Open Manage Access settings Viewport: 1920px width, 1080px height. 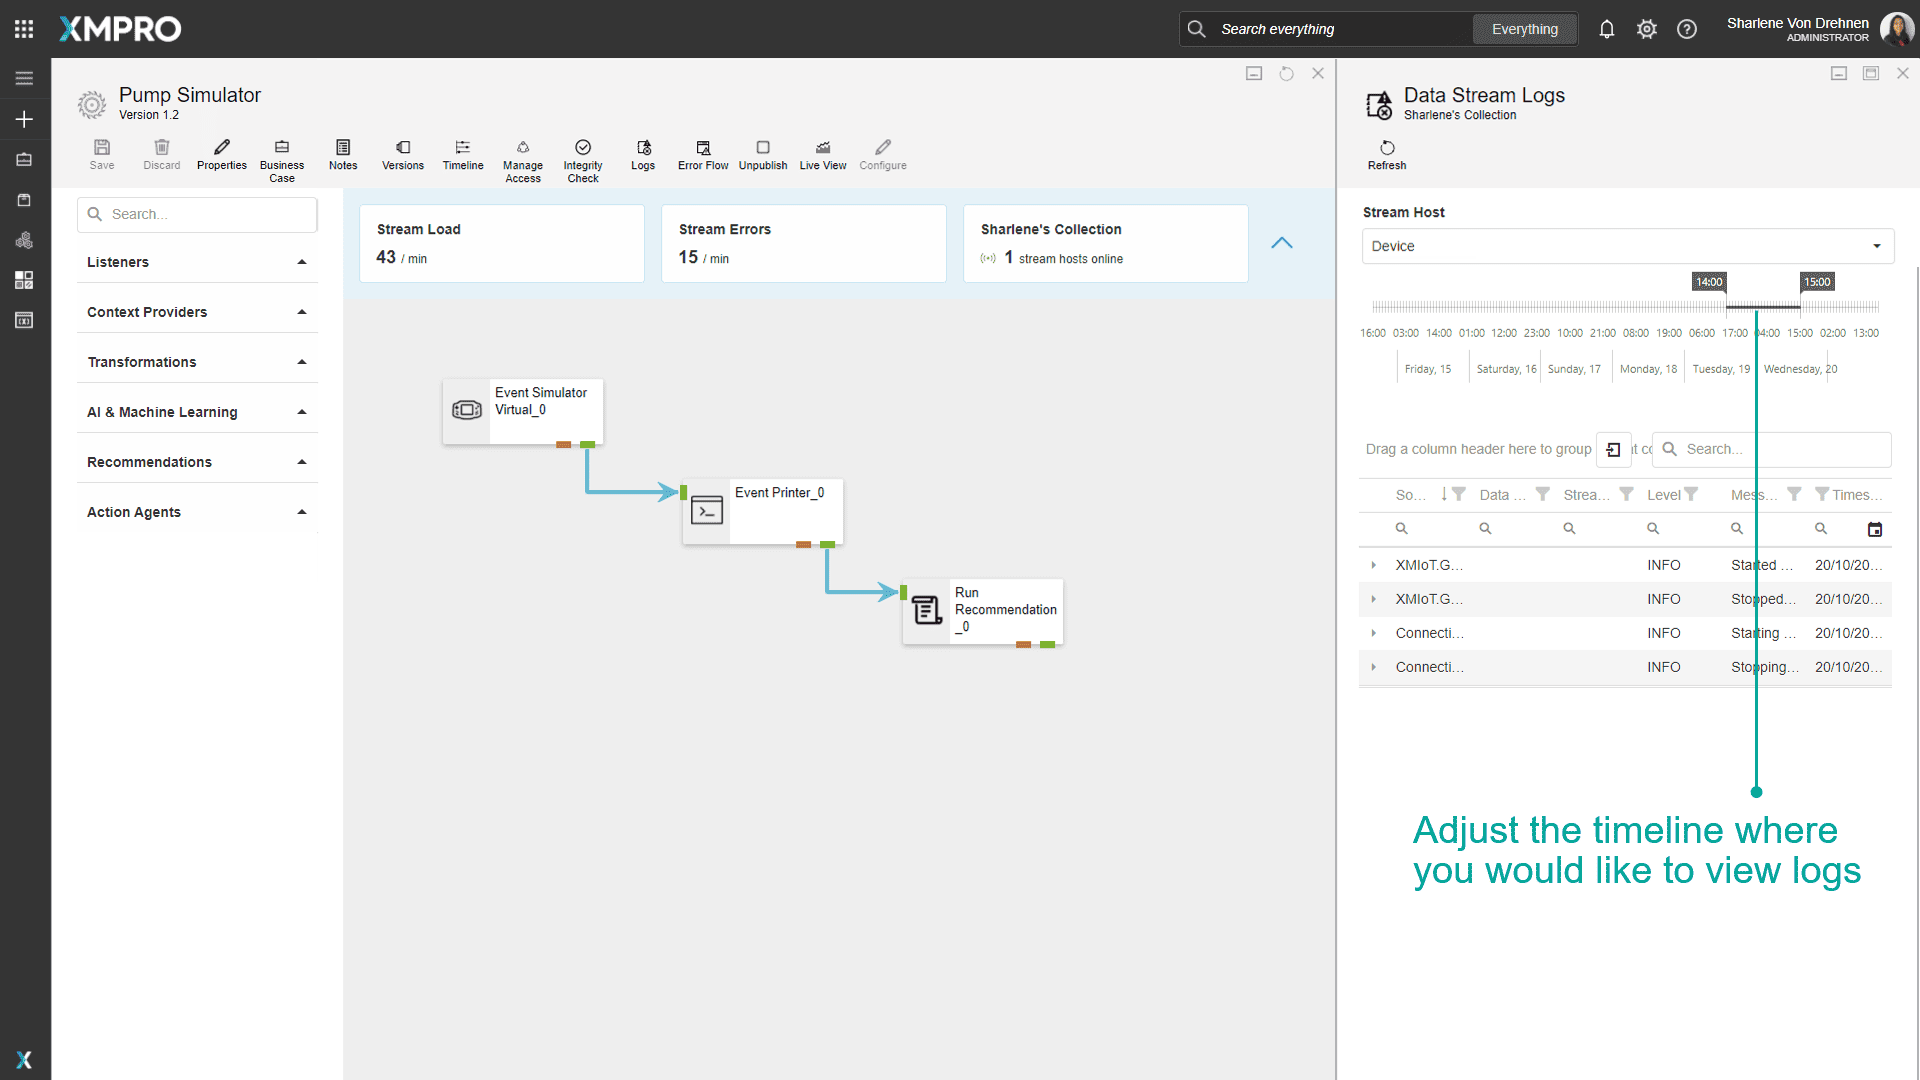[523, 155]
